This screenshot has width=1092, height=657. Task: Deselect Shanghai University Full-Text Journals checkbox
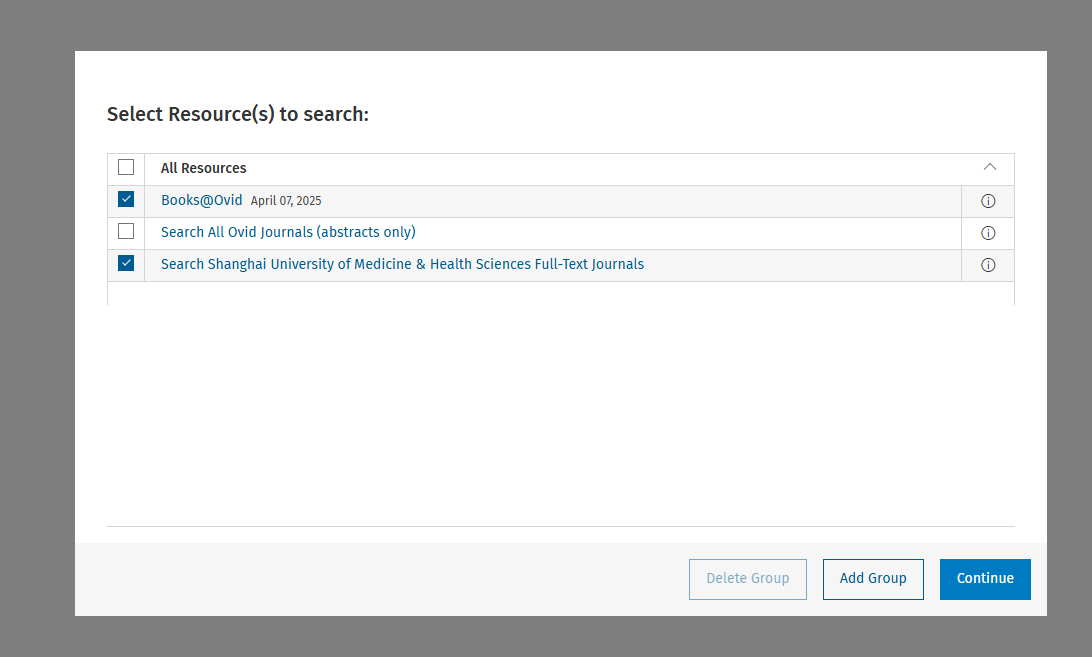[x=126, y=264]
